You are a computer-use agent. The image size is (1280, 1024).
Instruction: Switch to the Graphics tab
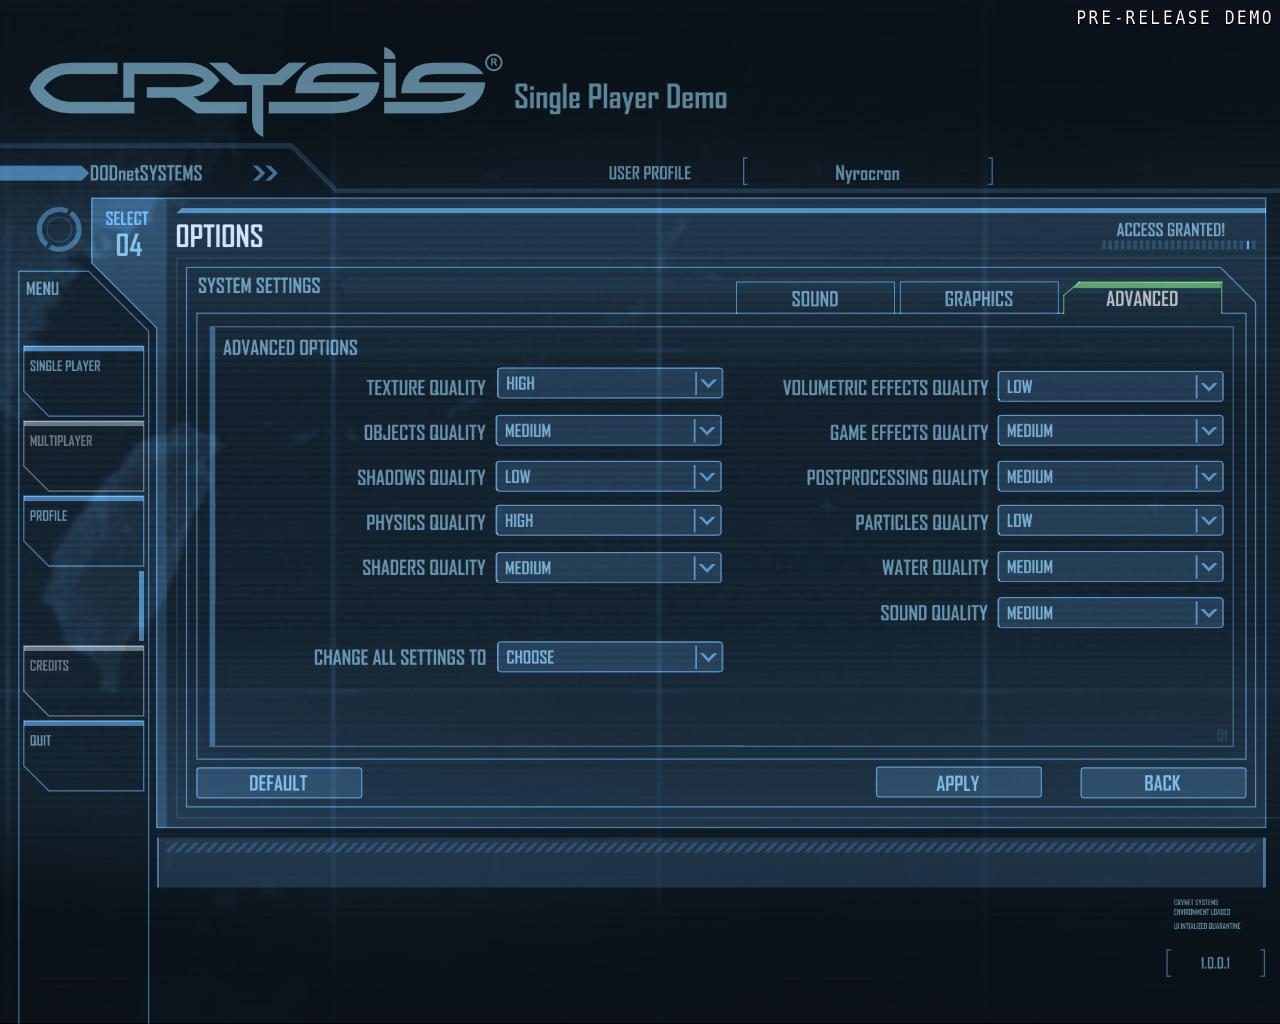point(979,298)
